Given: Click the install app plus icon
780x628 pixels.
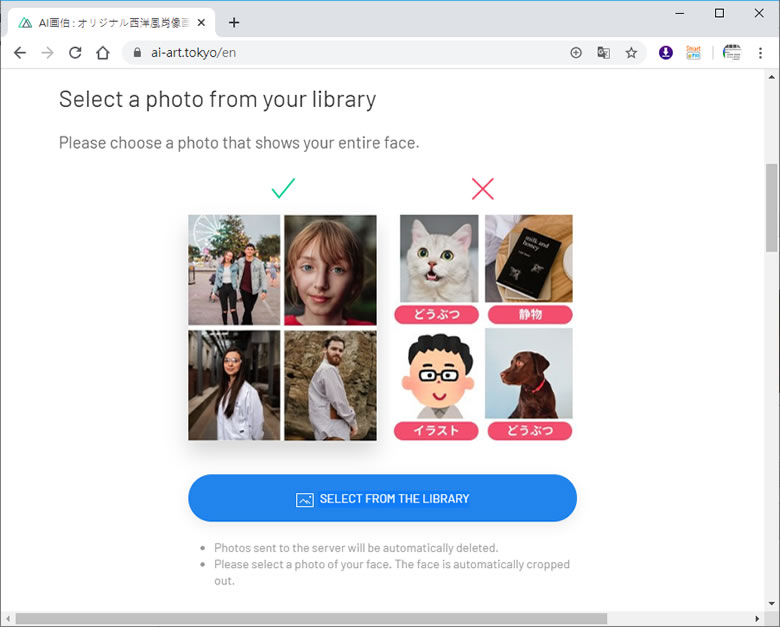Looking at the screenshot, I should tap(576, 53).
